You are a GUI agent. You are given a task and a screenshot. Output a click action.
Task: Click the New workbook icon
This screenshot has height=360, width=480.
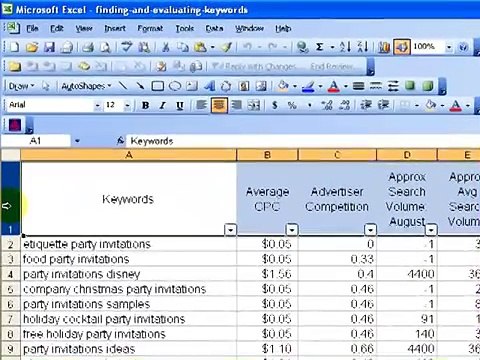(x=15, y=47)
